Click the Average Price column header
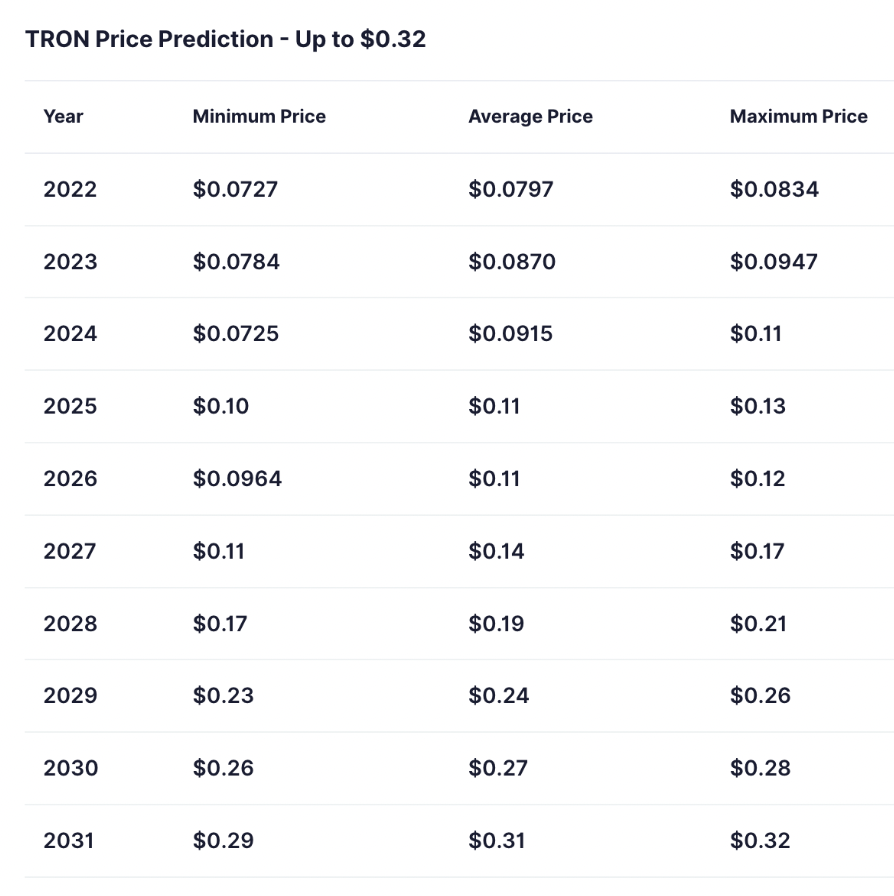The height and width of the screenshot is (896, 894). 530,116
